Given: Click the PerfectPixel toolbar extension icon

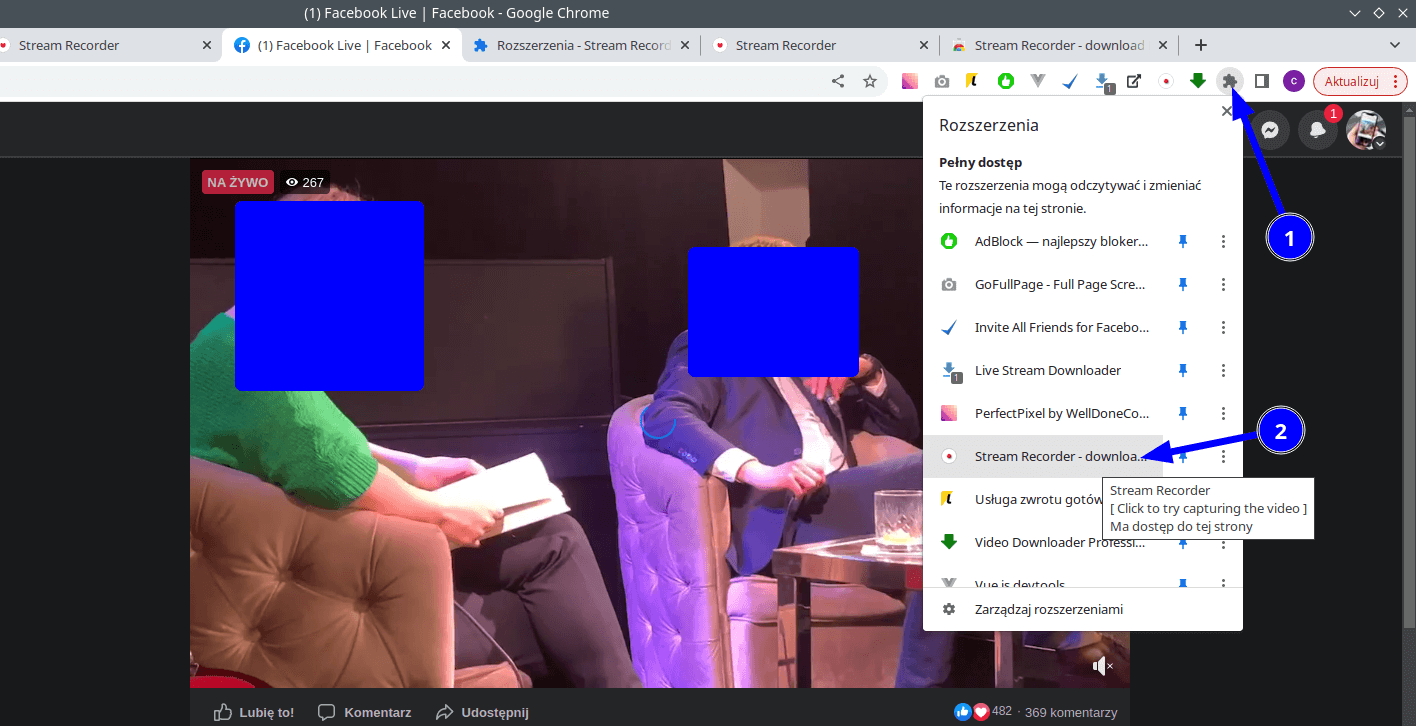Looking at the screenshot, I should [x=910, y=81].
